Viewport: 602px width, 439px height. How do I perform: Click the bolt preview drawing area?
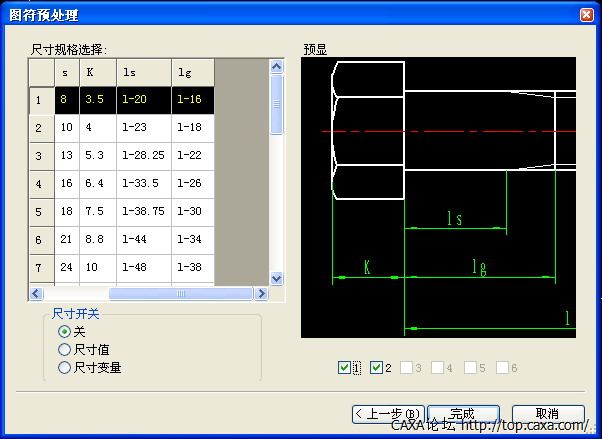(438, 195)
